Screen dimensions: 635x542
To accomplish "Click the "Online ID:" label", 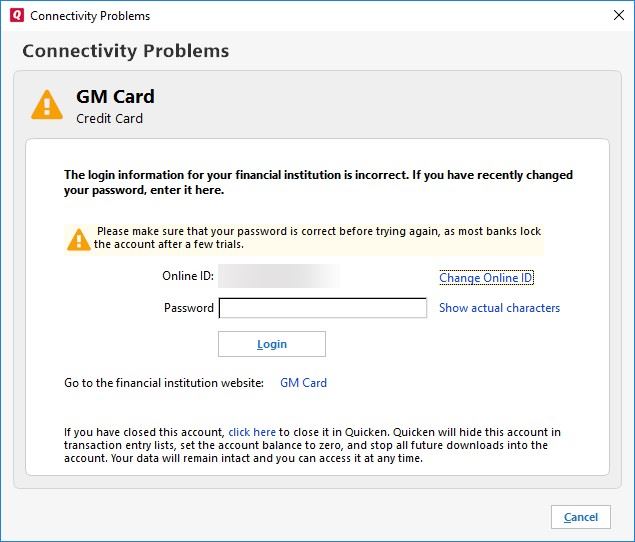I will click(188, 276).
